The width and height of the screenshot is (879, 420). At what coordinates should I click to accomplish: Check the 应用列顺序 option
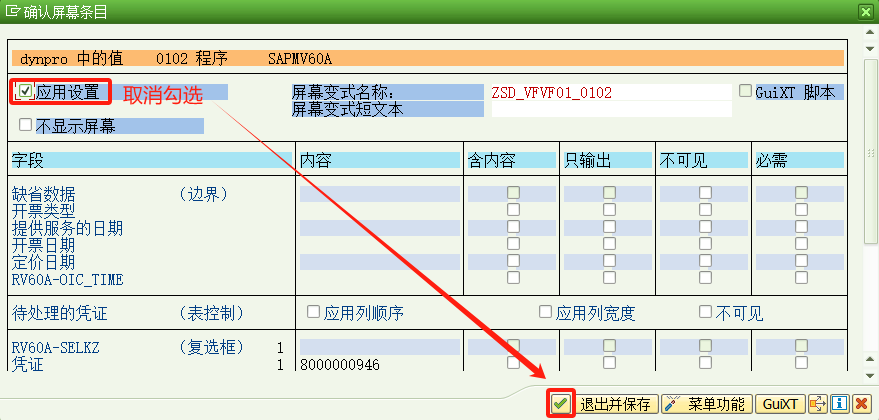(313, 311)
